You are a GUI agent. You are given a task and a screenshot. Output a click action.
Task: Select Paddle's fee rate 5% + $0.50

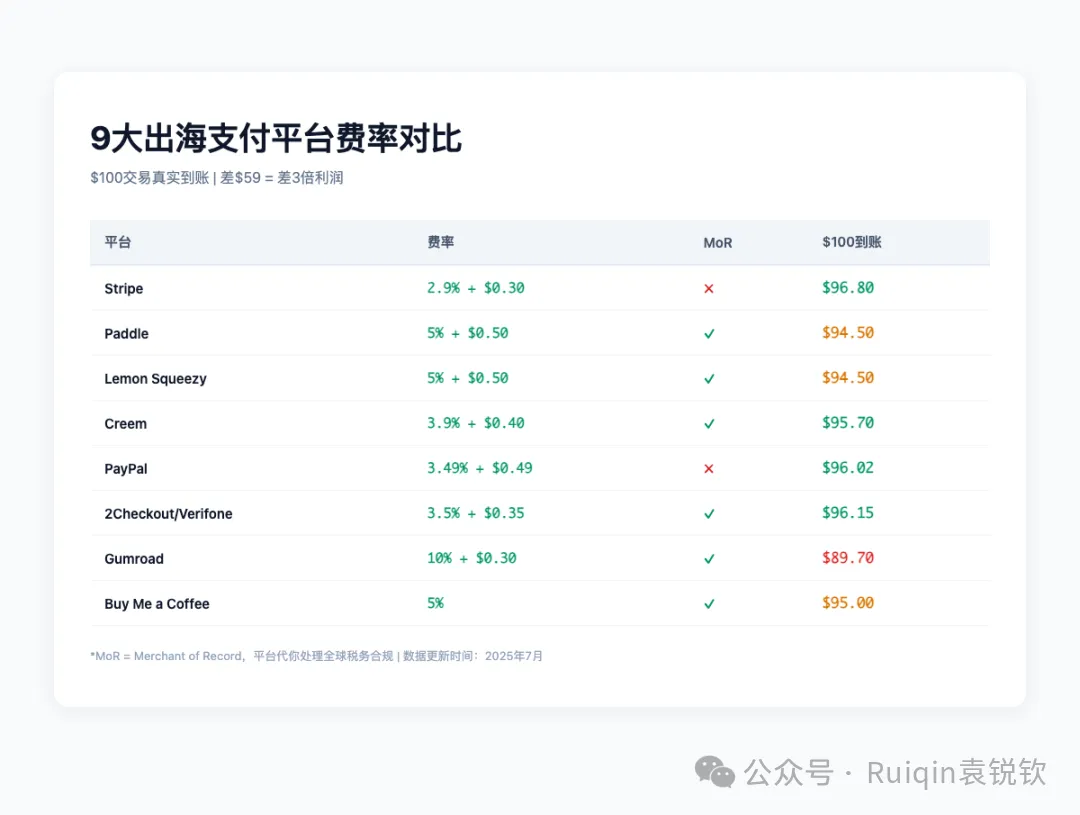(468, 333)
